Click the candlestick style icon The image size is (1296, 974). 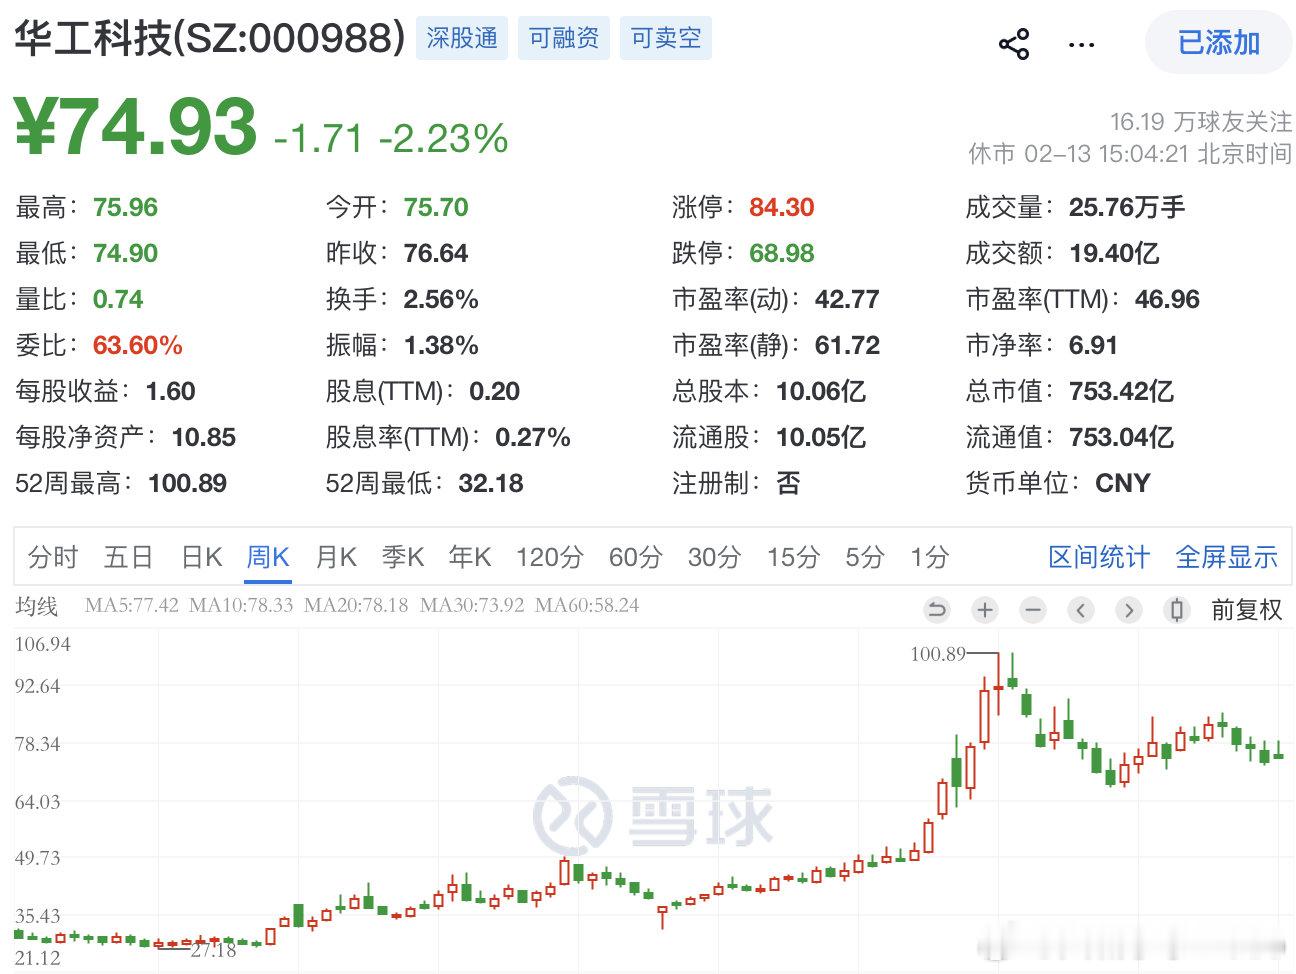[1177, 610]
